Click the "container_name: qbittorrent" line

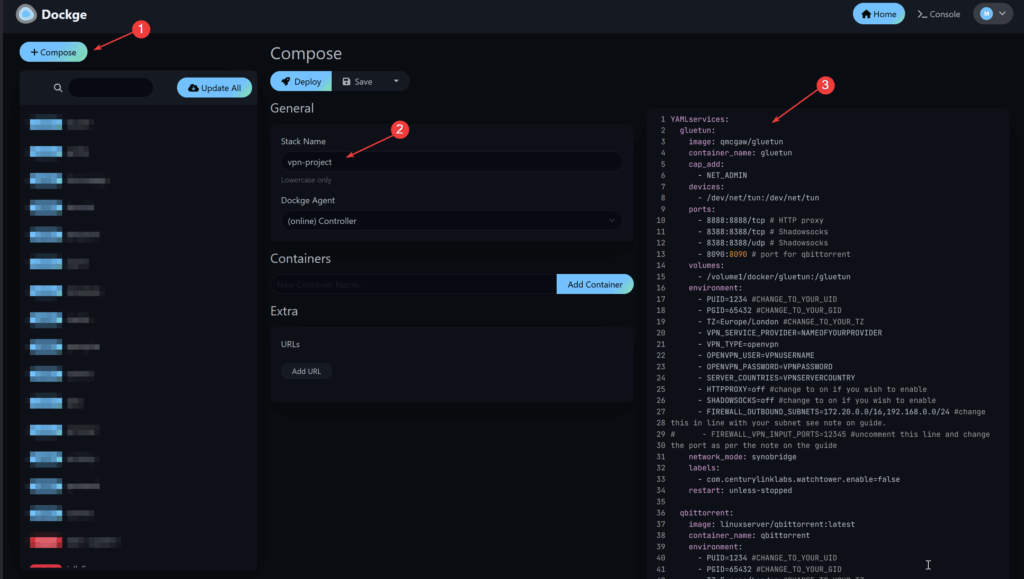[x=749, y=535]
